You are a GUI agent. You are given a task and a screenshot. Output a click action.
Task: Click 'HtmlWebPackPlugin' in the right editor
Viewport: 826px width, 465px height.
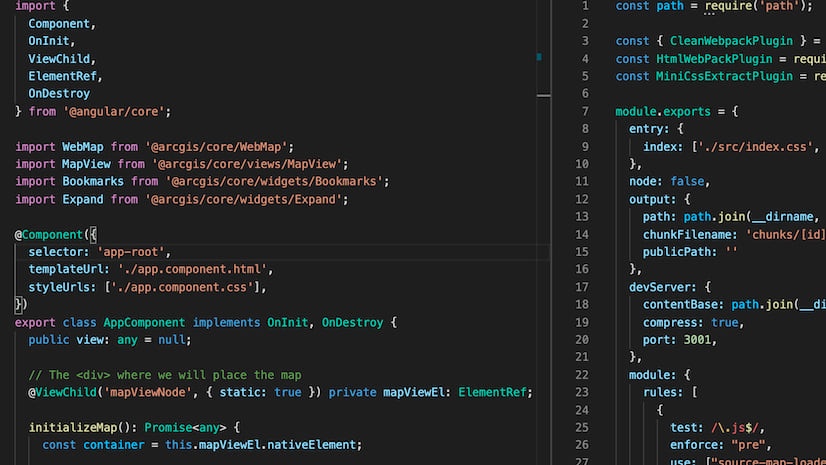(x=714, y=59)
